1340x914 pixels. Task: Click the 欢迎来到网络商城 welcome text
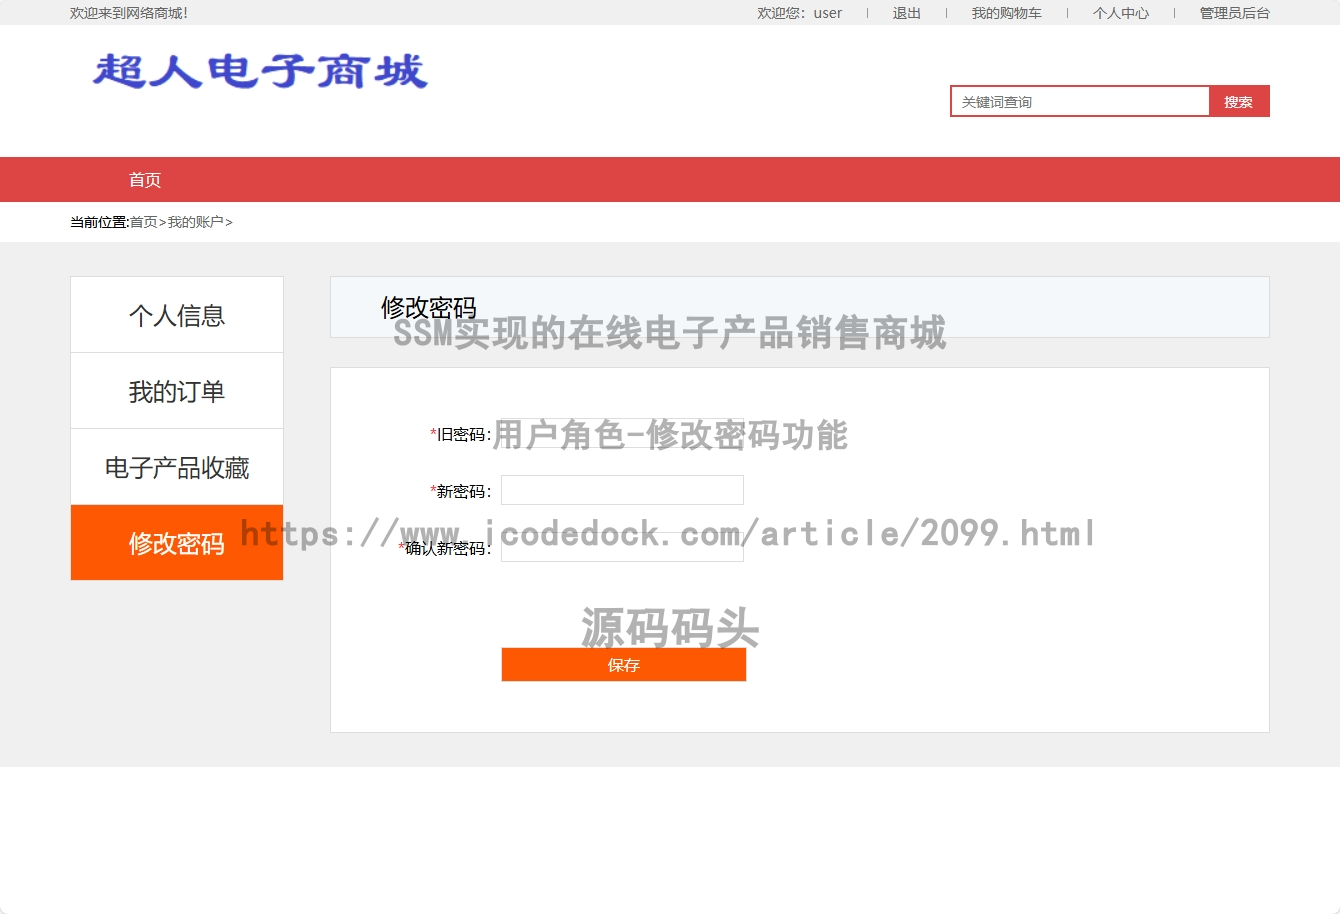coord(129,13)
